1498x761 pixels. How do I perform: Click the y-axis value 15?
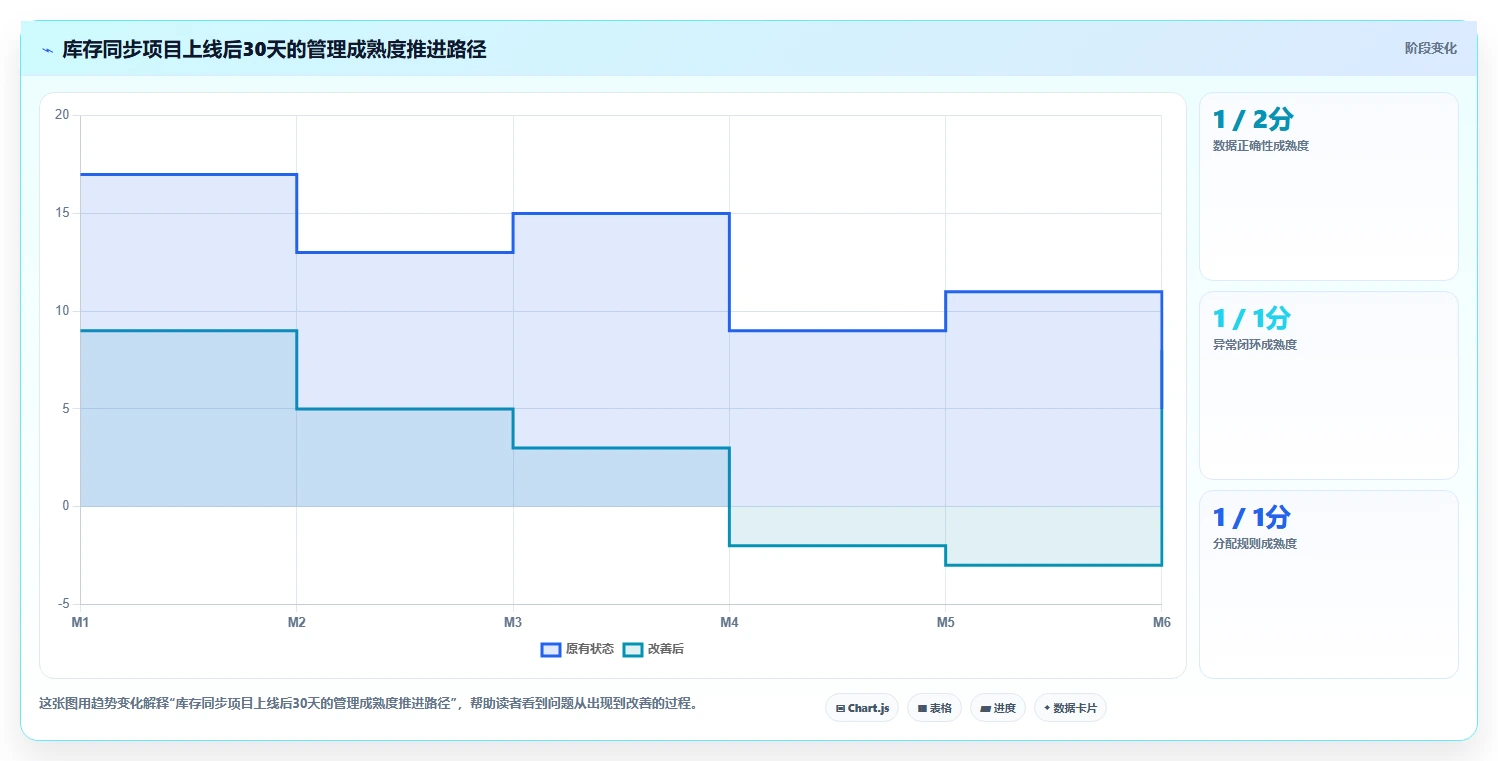point(62,213)
